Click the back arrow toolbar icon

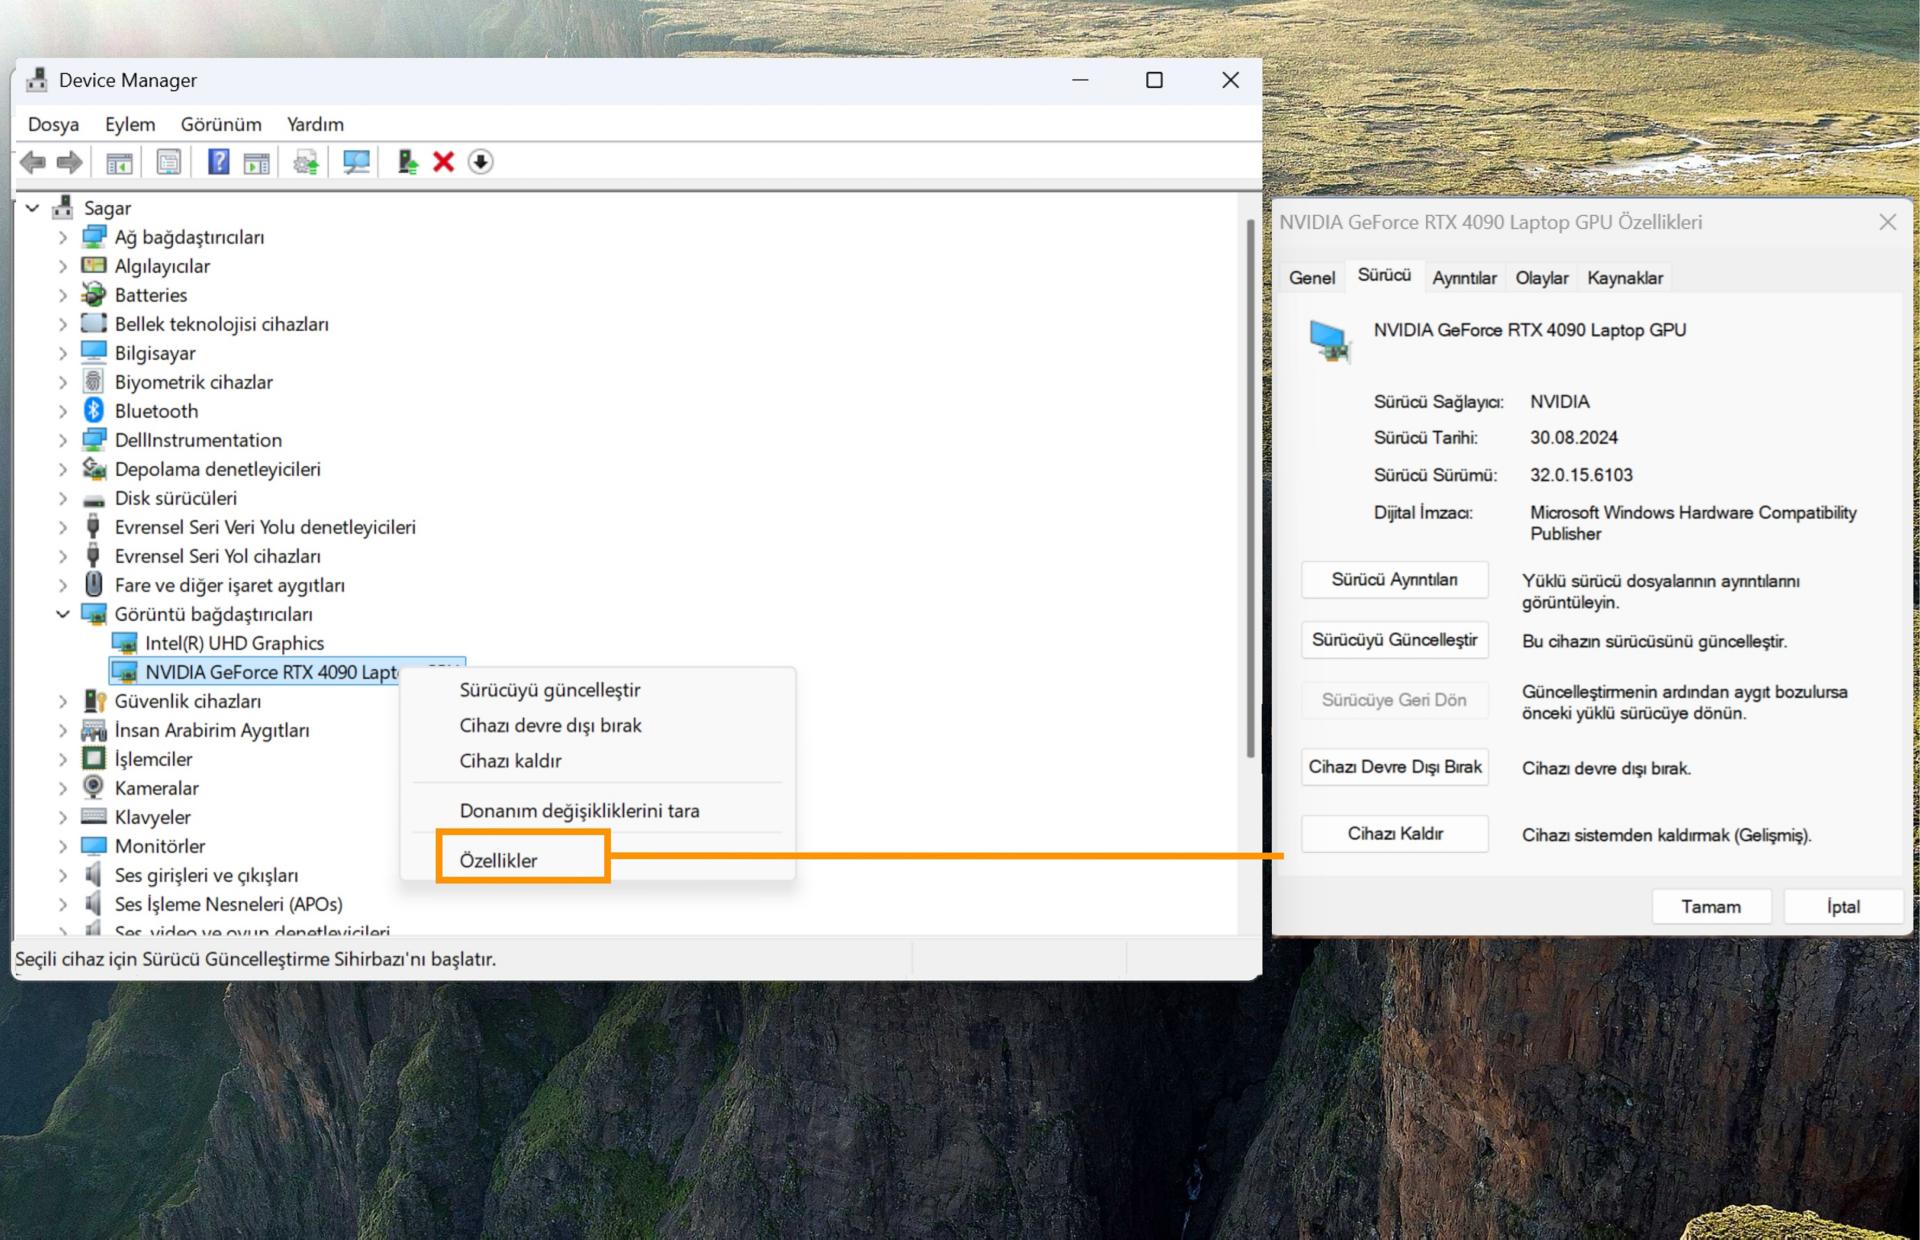[x=33, y=162]
